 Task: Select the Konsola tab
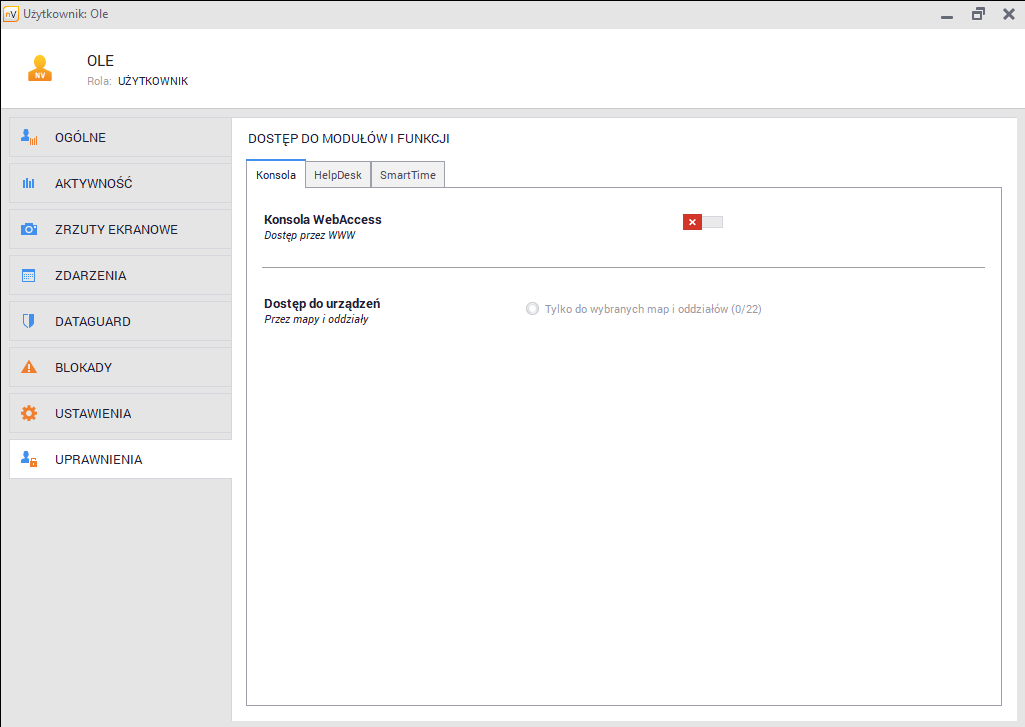(276, 173)
